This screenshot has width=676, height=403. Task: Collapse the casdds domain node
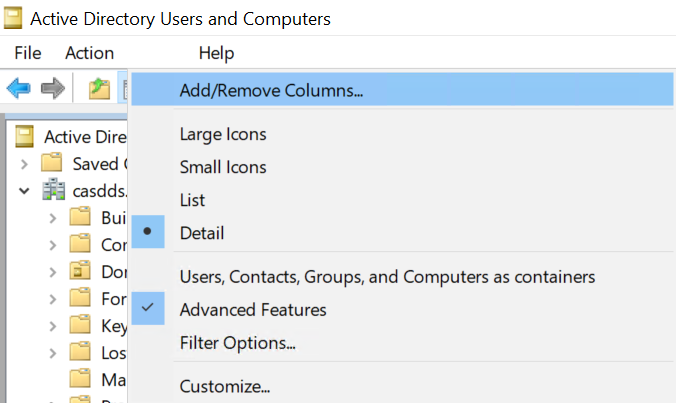coord(25,191)
